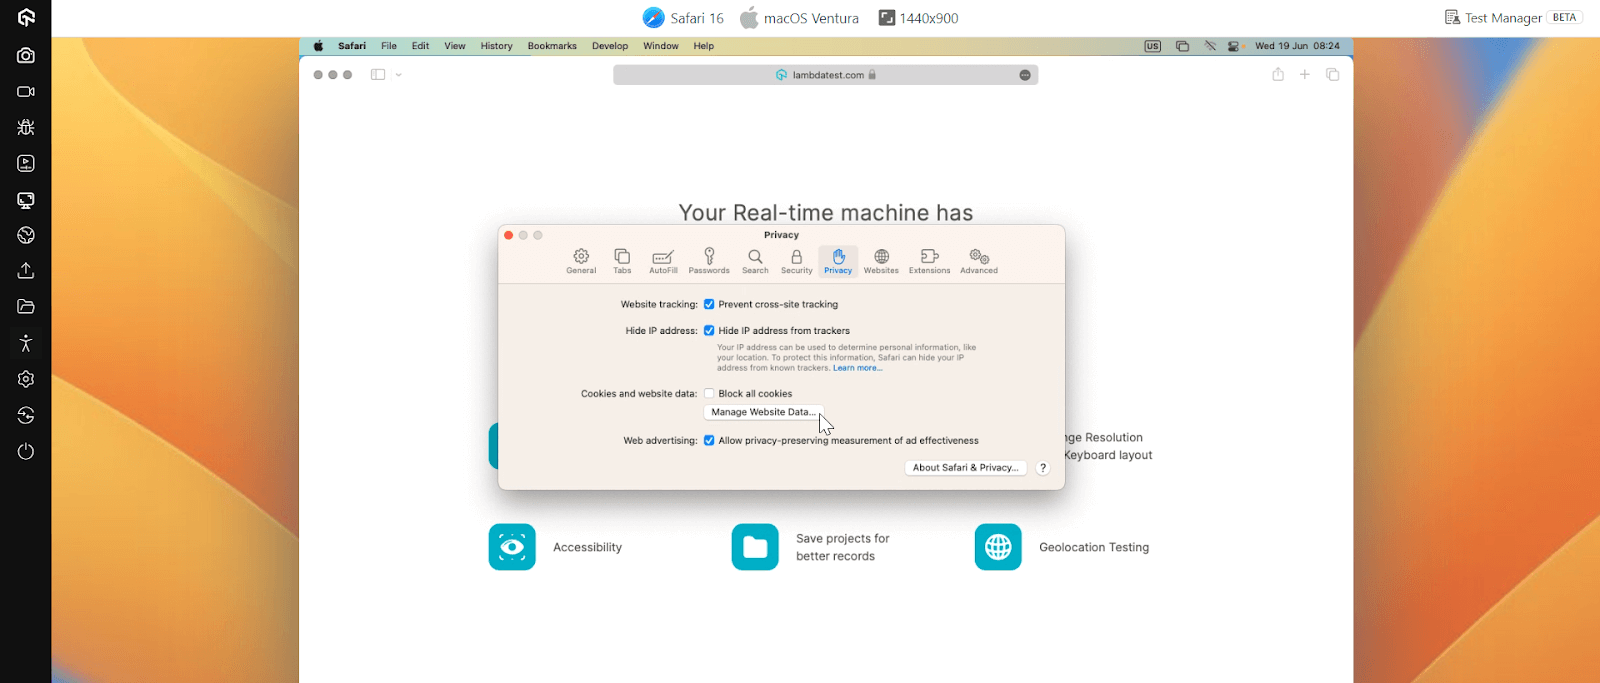Click the date and time in menu bar
1600x683 pixels.
[1297, 46]
